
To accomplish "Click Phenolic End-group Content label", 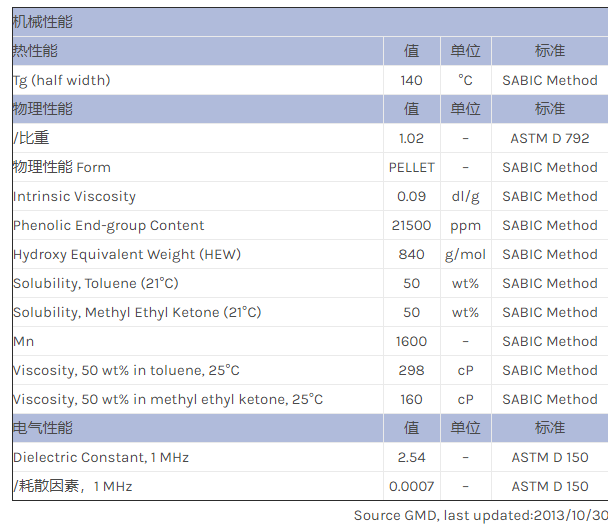I will 108,225.
